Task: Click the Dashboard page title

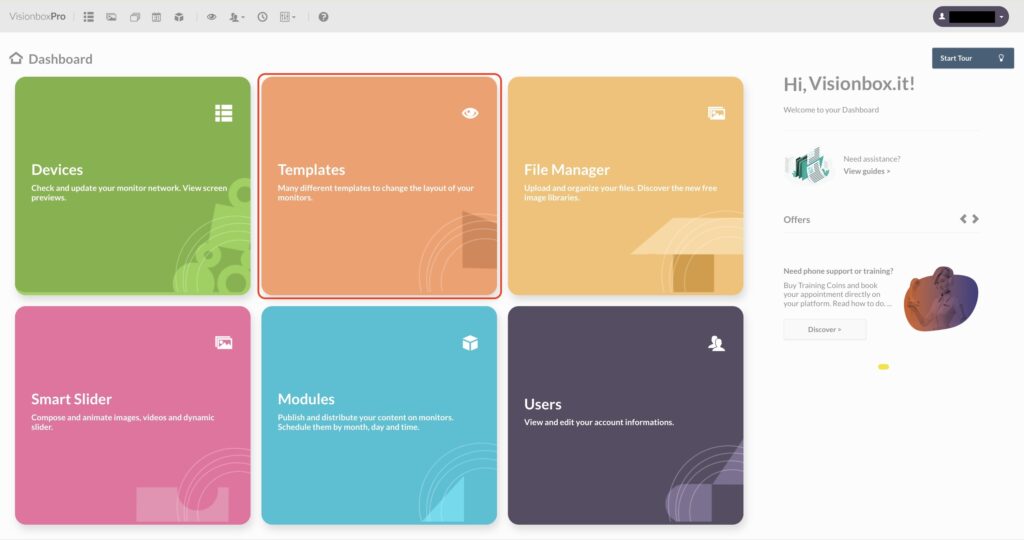Action: pos(60,59)
